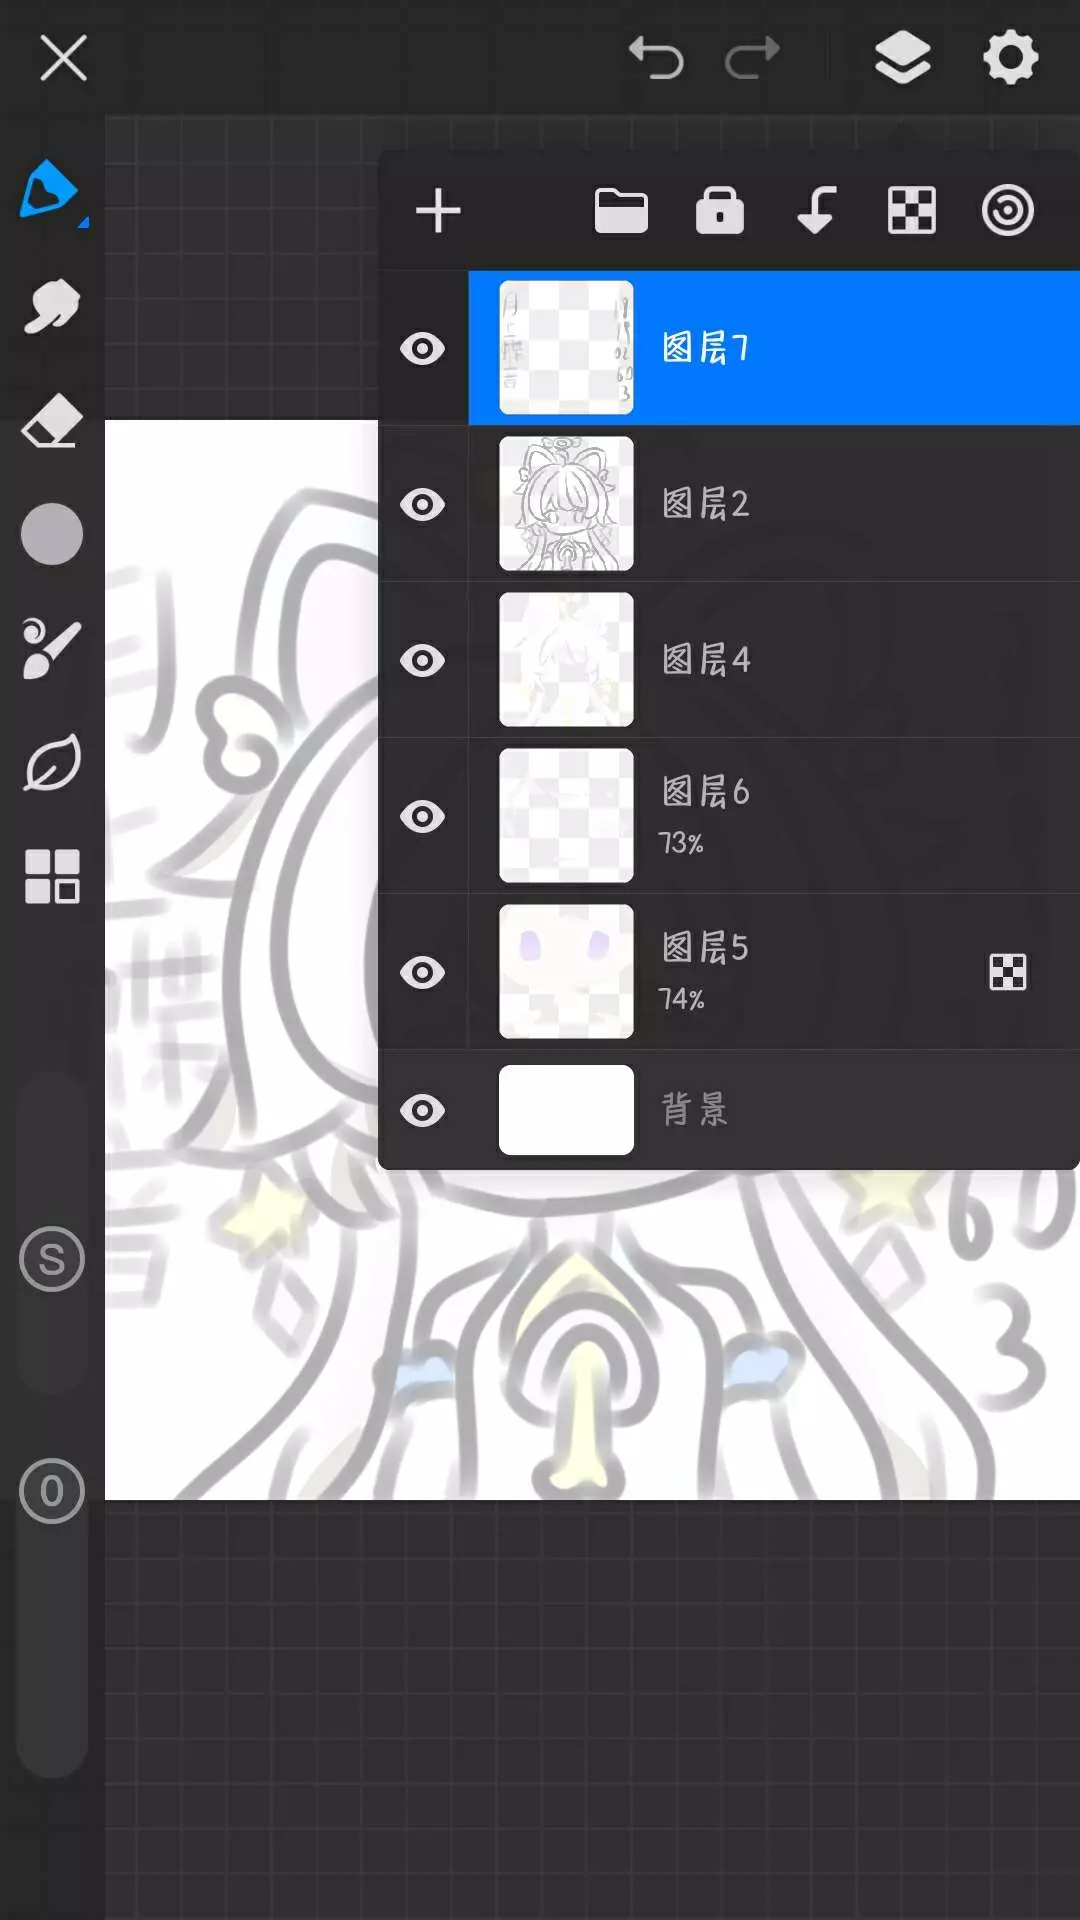Select the eraser tool

tap(51, 420)
